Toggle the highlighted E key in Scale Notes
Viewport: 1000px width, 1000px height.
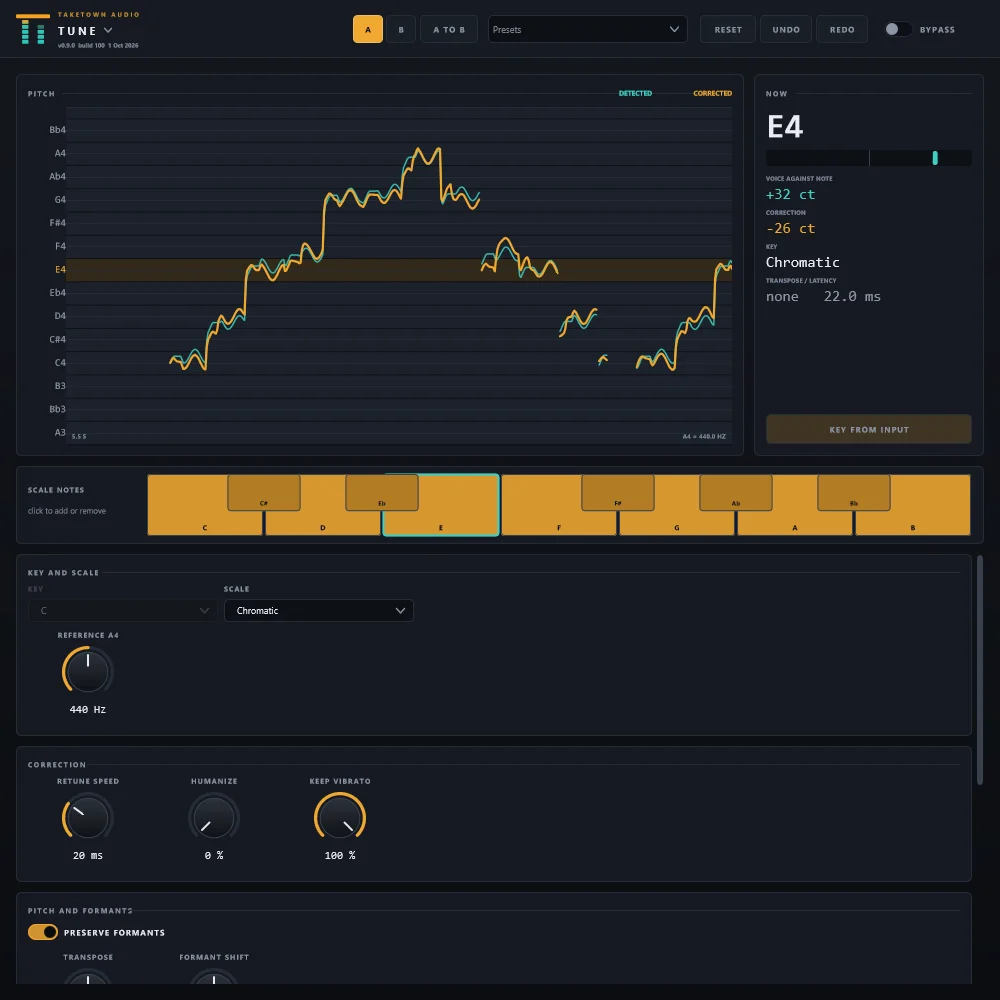pos(441,524)
